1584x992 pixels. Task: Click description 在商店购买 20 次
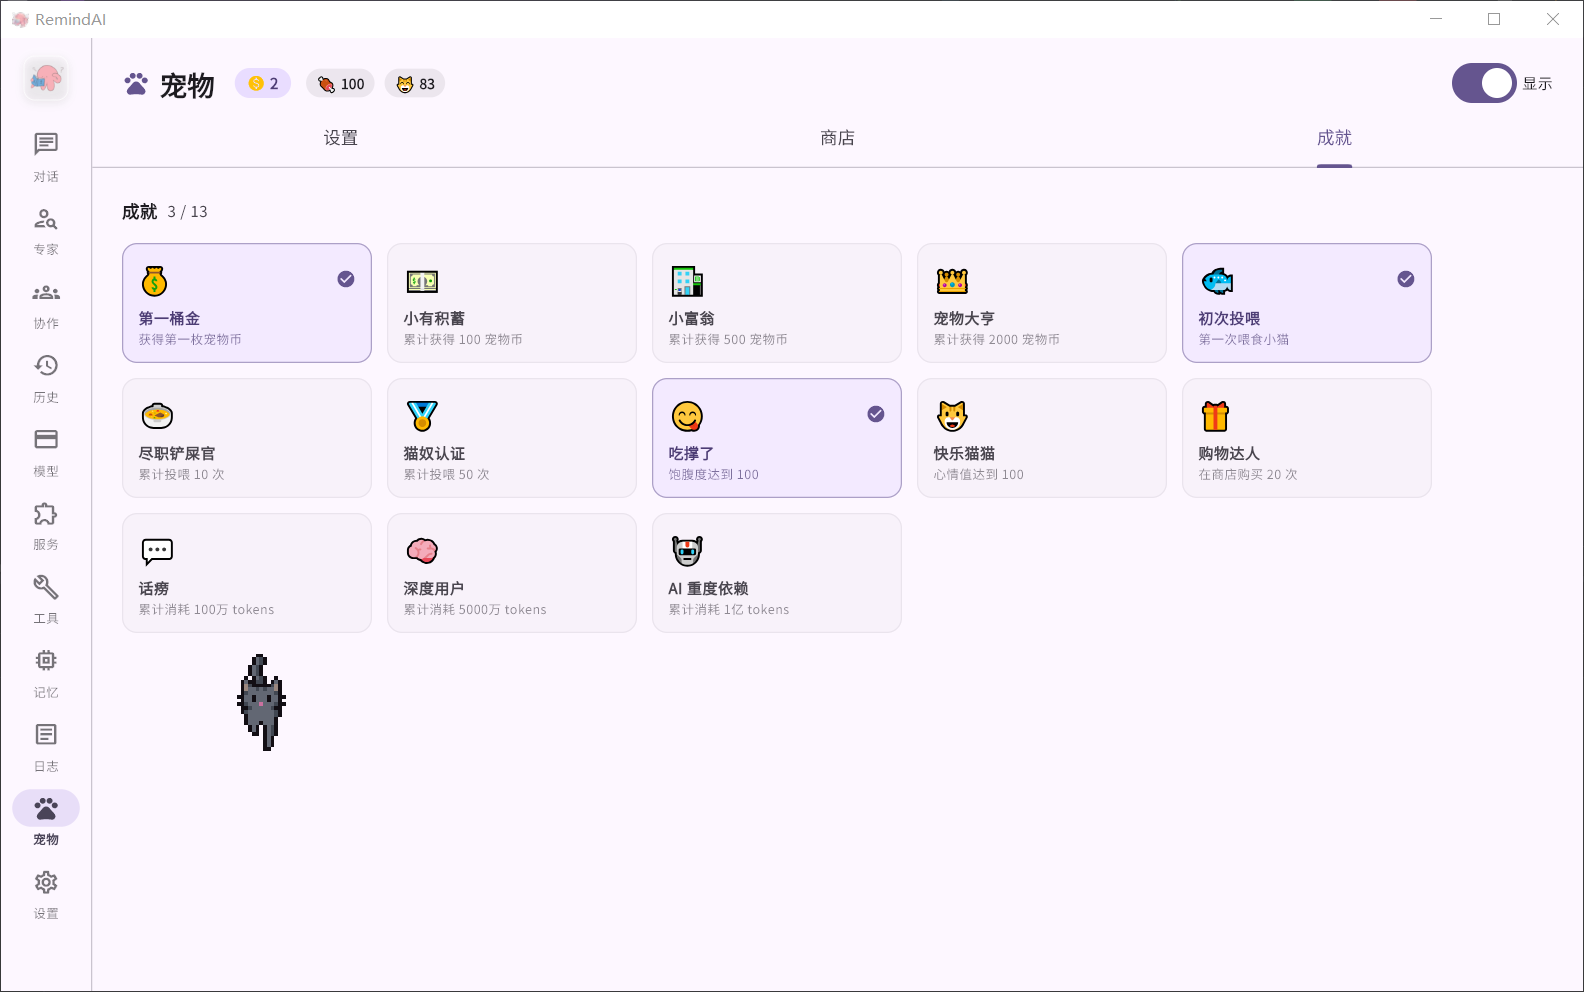[1248, 475]
